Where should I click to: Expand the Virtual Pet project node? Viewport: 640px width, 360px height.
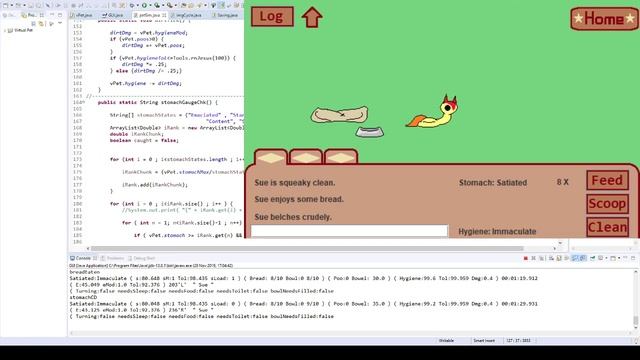[5, 30]
